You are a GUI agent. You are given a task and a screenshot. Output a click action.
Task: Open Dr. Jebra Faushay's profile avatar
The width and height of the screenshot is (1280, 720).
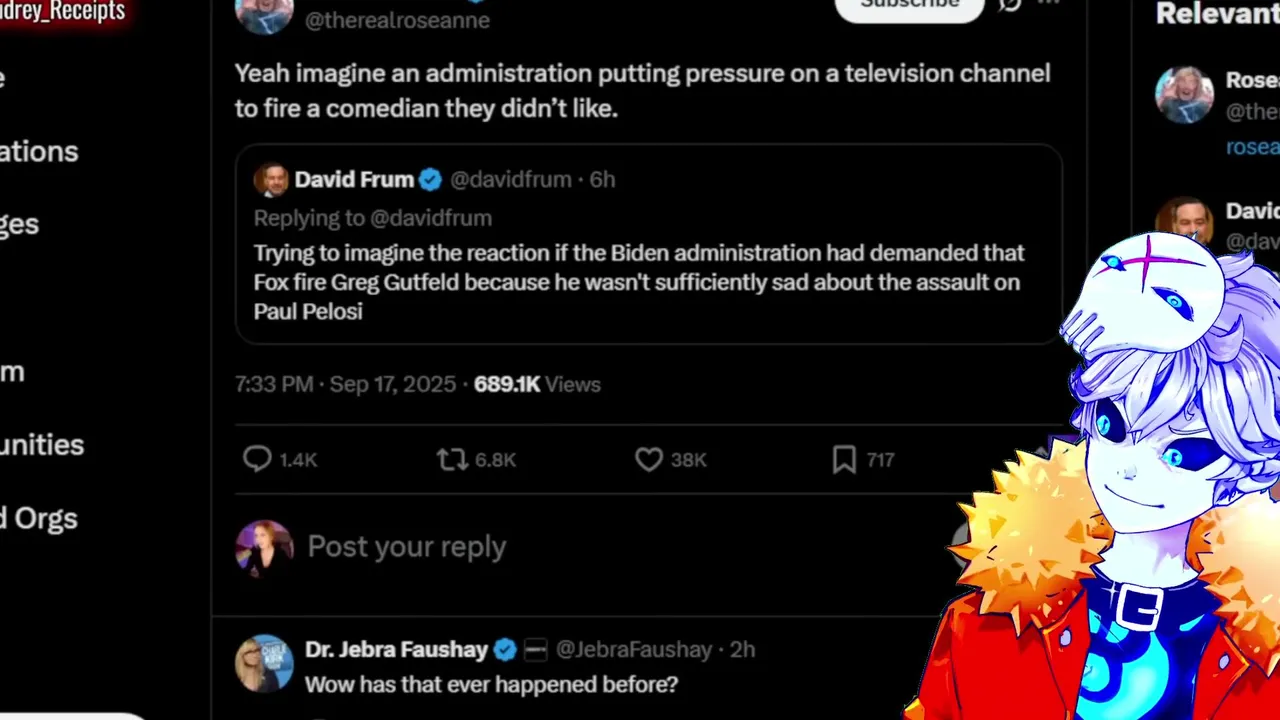point(264,664)
